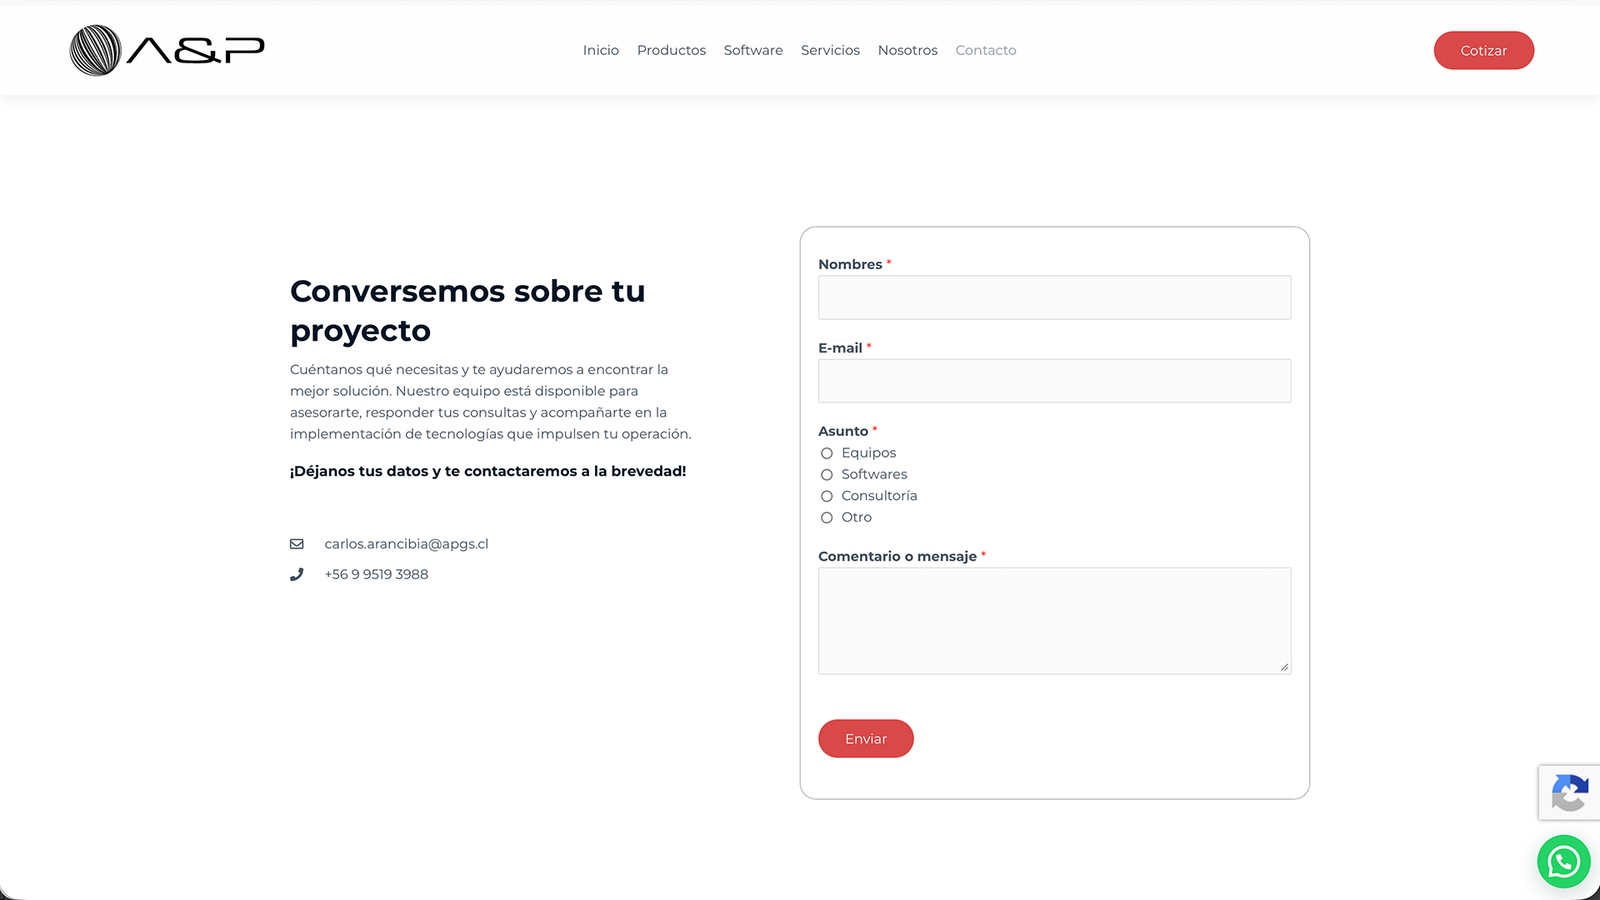This screenshot has height=900, width=1600.
Task: Click the A&P logo in the header
Action: [x=167, y=50]
